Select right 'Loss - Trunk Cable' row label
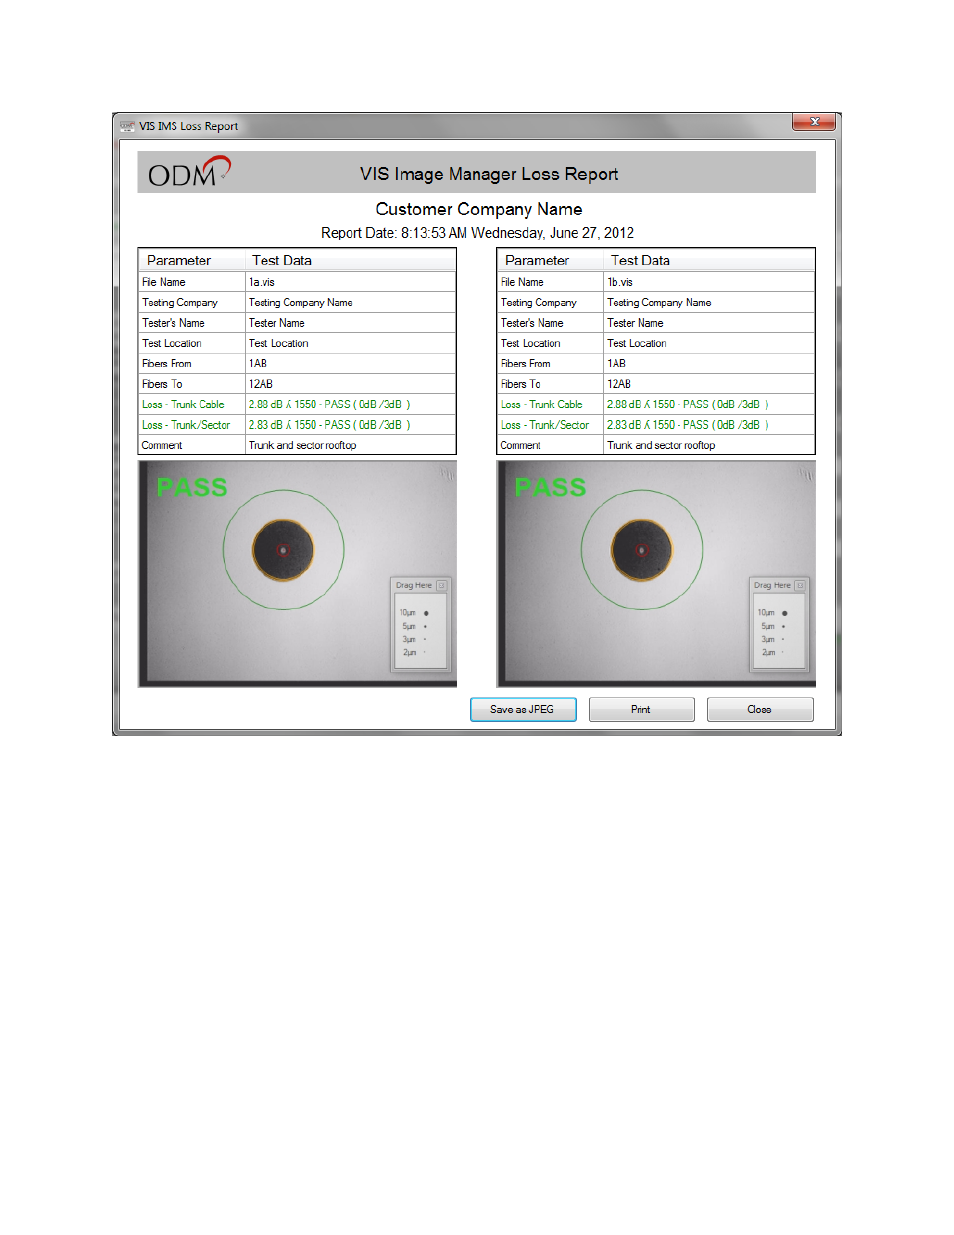 542,405
